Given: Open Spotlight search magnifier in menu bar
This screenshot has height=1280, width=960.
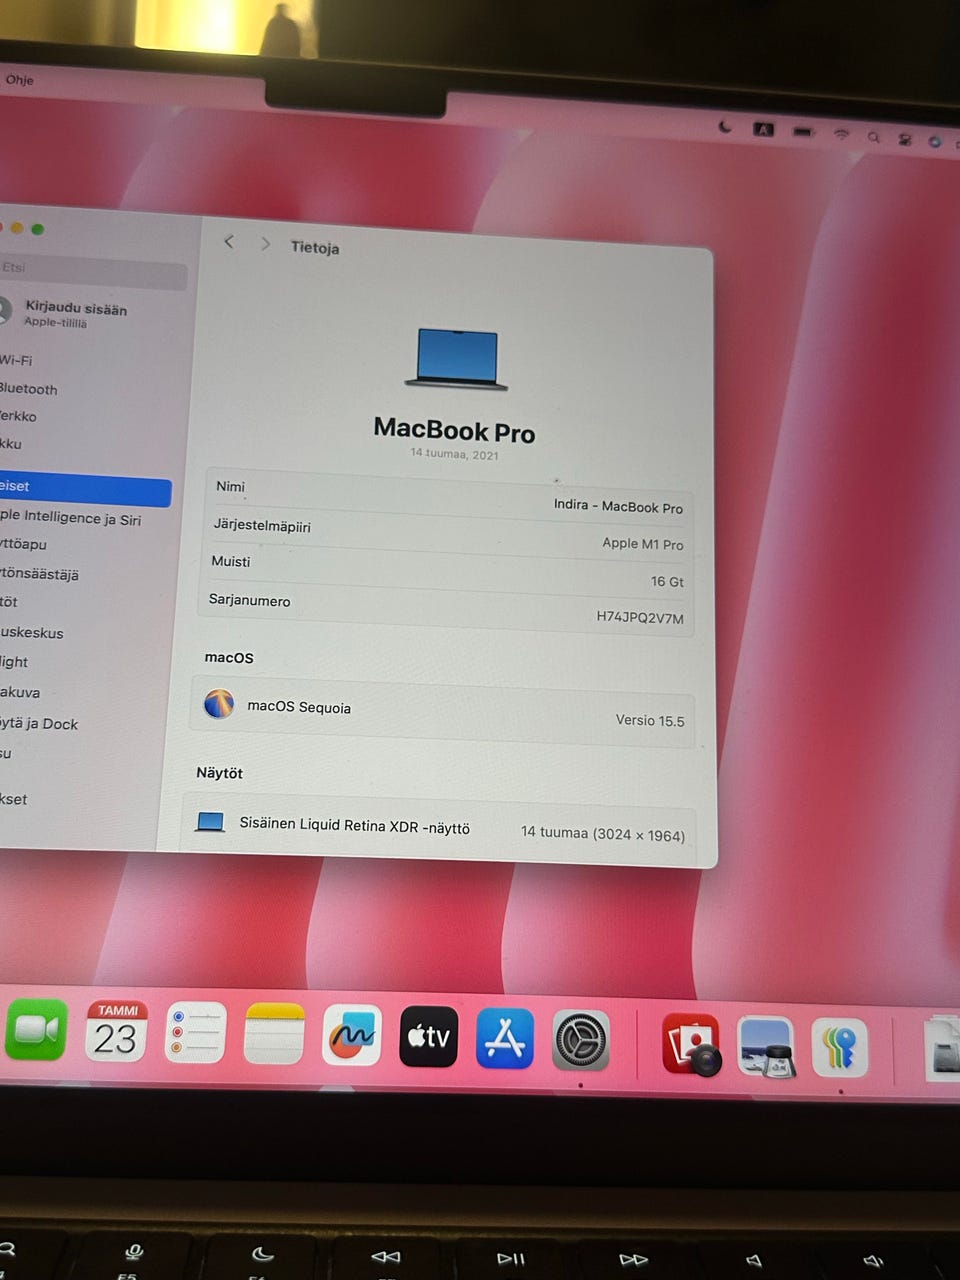Looking at the screenshot, I should point(873,137).
